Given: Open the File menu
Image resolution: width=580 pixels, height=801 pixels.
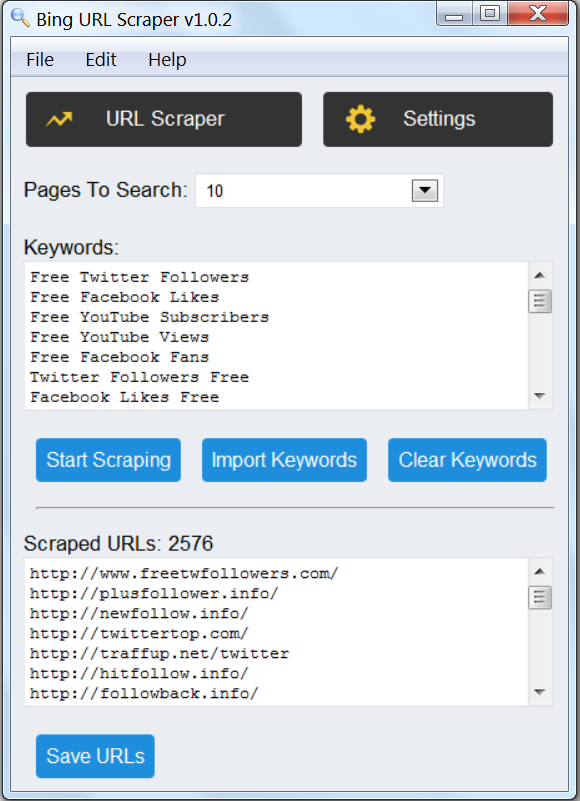Looking at the screenshot, I should 39,60.
